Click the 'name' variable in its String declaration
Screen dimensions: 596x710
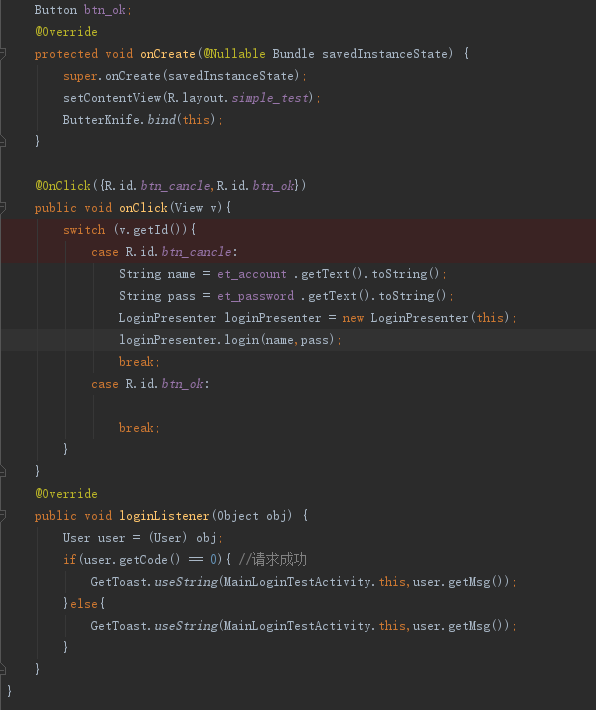pos(181,274)
